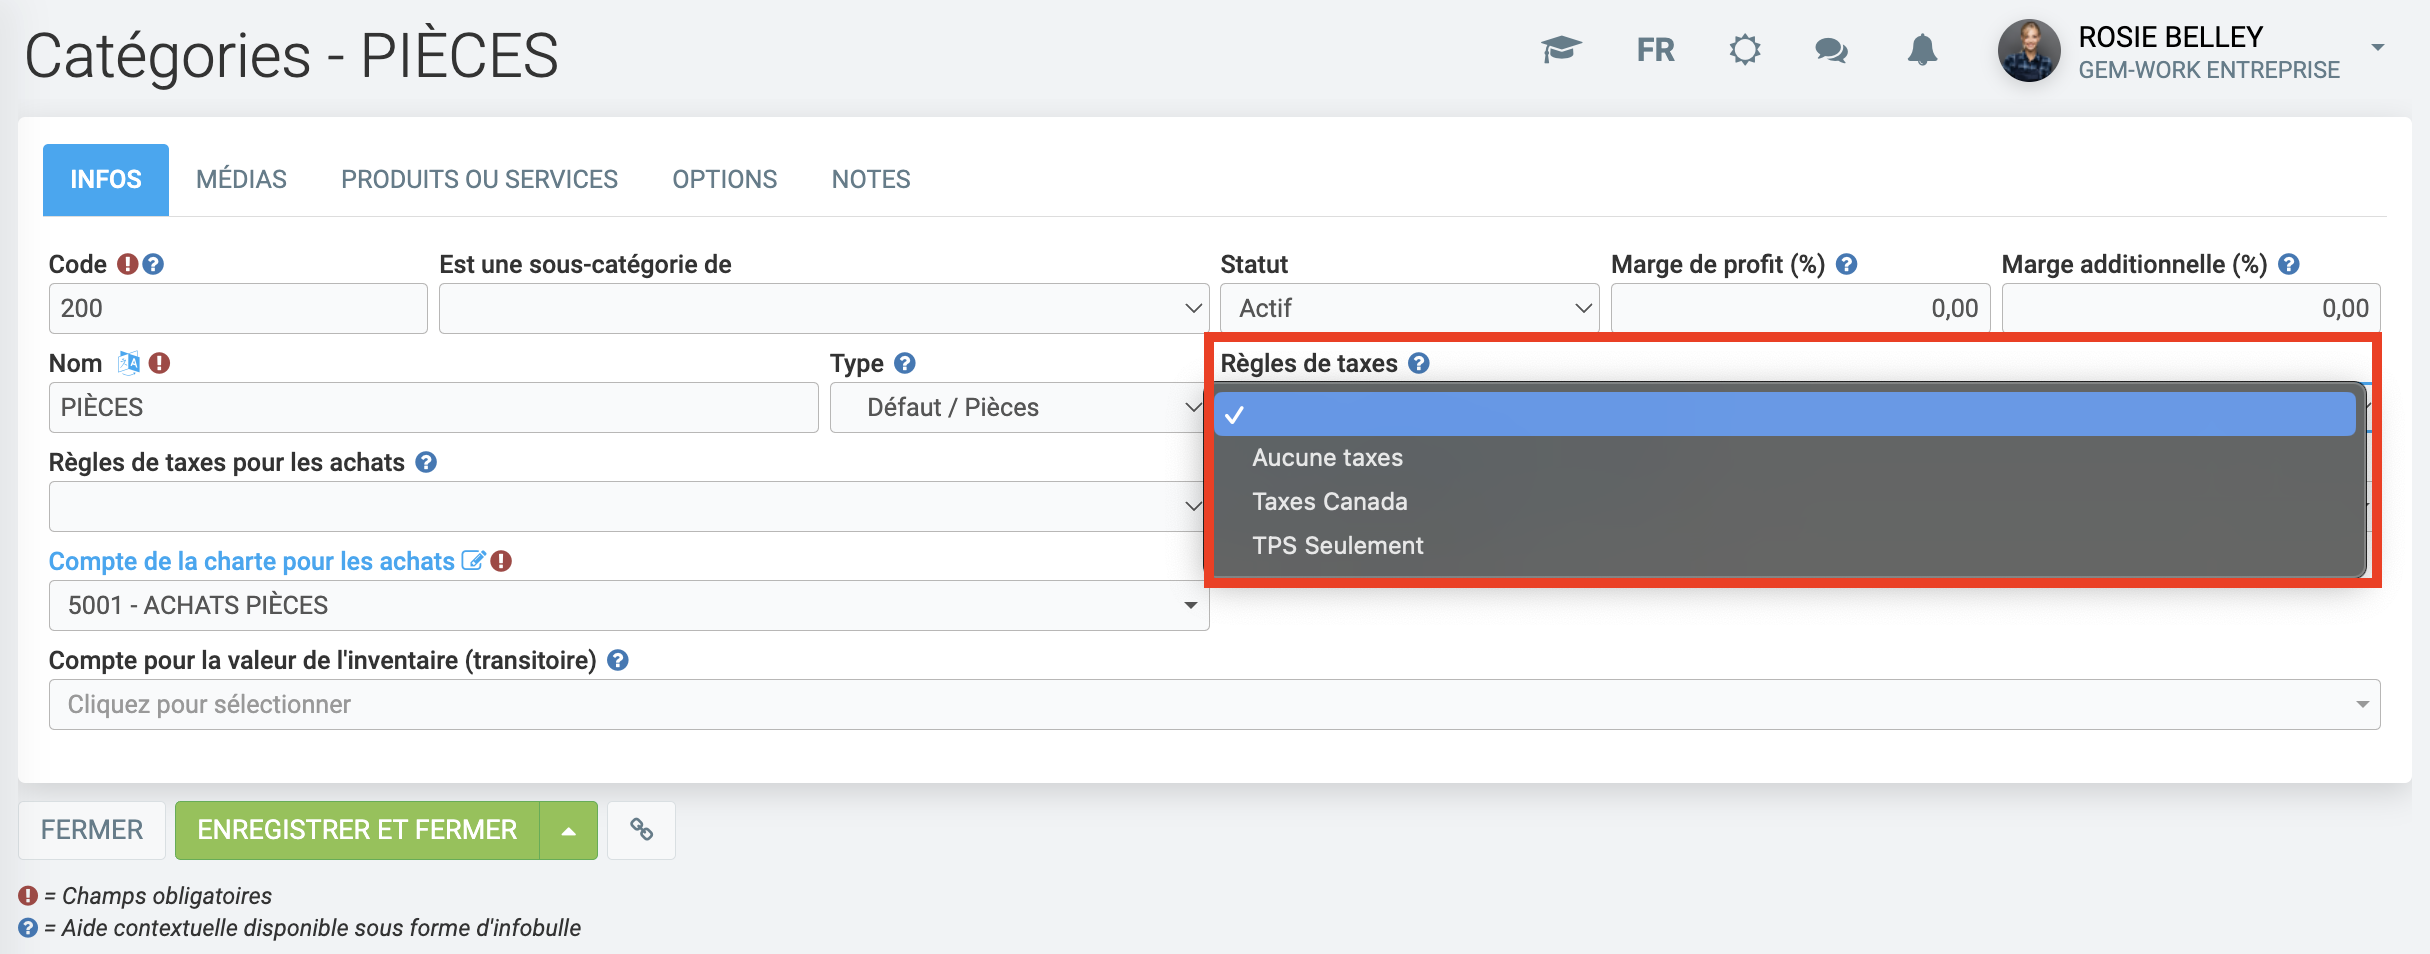Viewport: 2430px width, 954px height.
Task: Click the chain link icon button
Action: tap(641, 830)
